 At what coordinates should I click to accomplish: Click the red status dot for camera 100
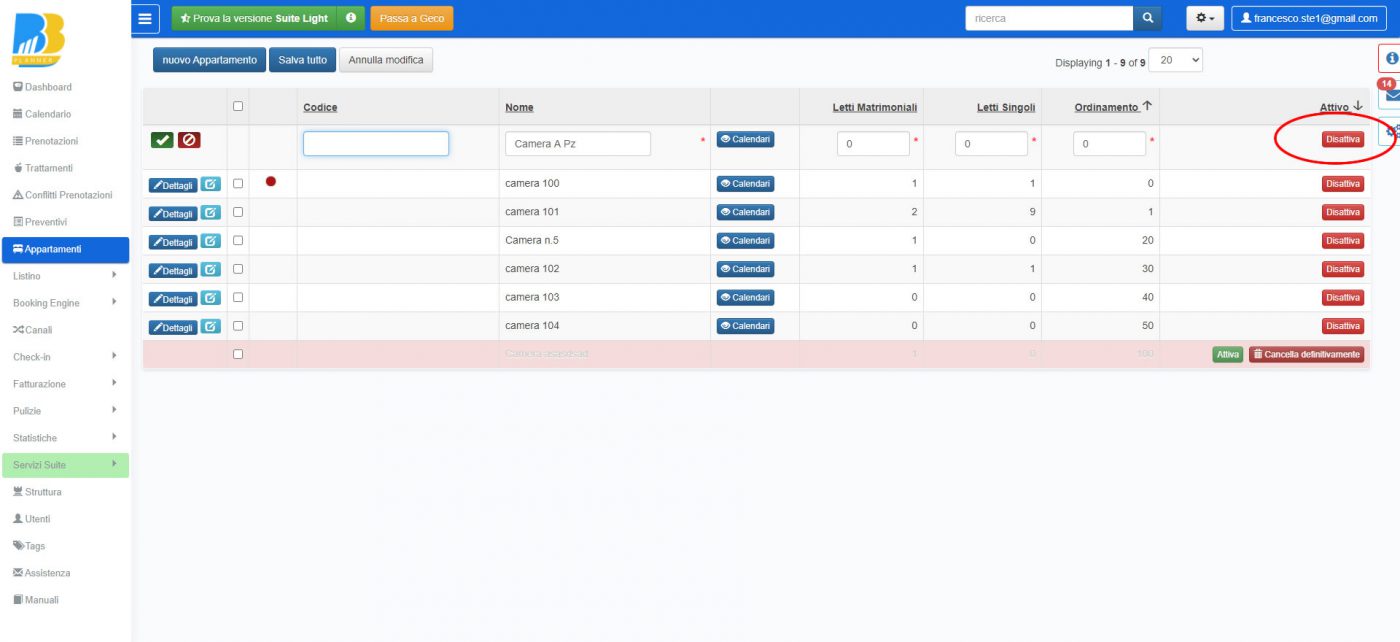[271, 182]
